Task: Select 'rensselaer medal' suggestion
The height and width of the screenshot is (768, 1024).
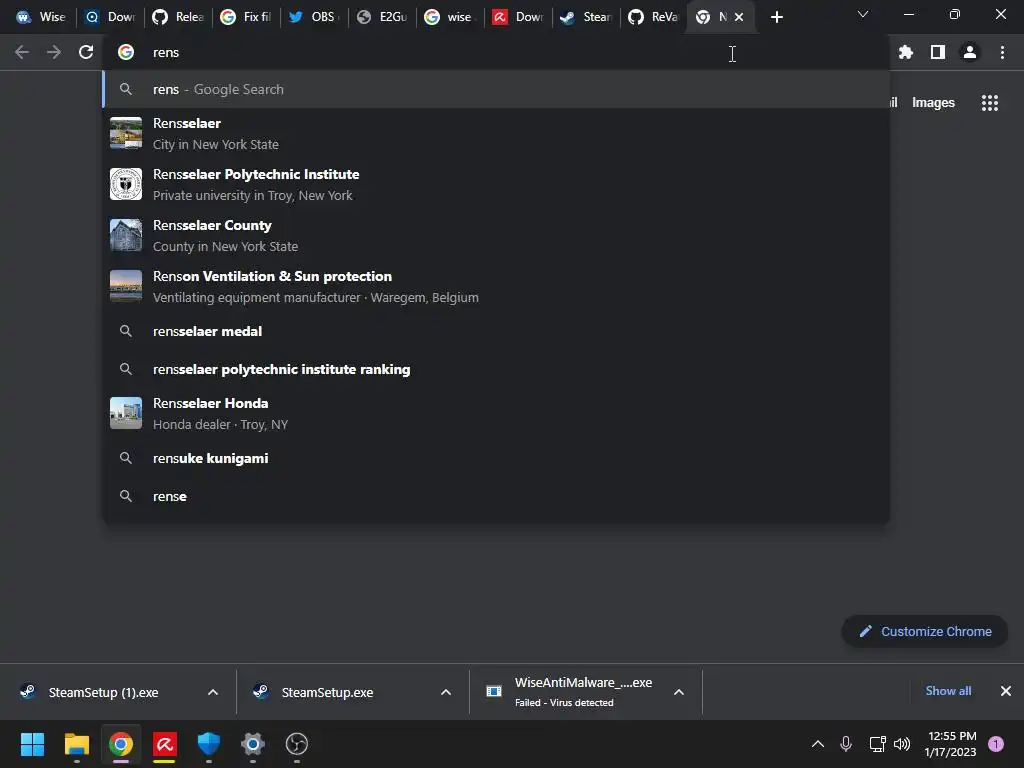Action: pos(496,331)
